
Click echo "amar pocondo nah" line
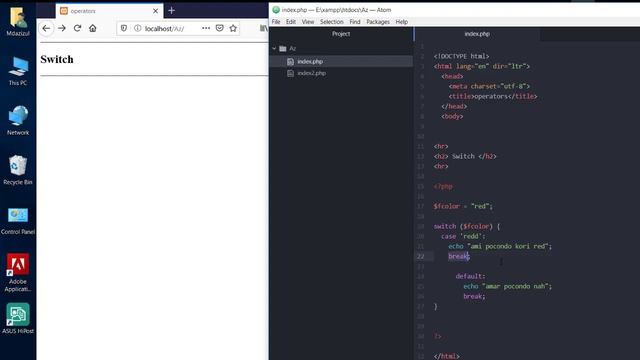click(507, 287)
